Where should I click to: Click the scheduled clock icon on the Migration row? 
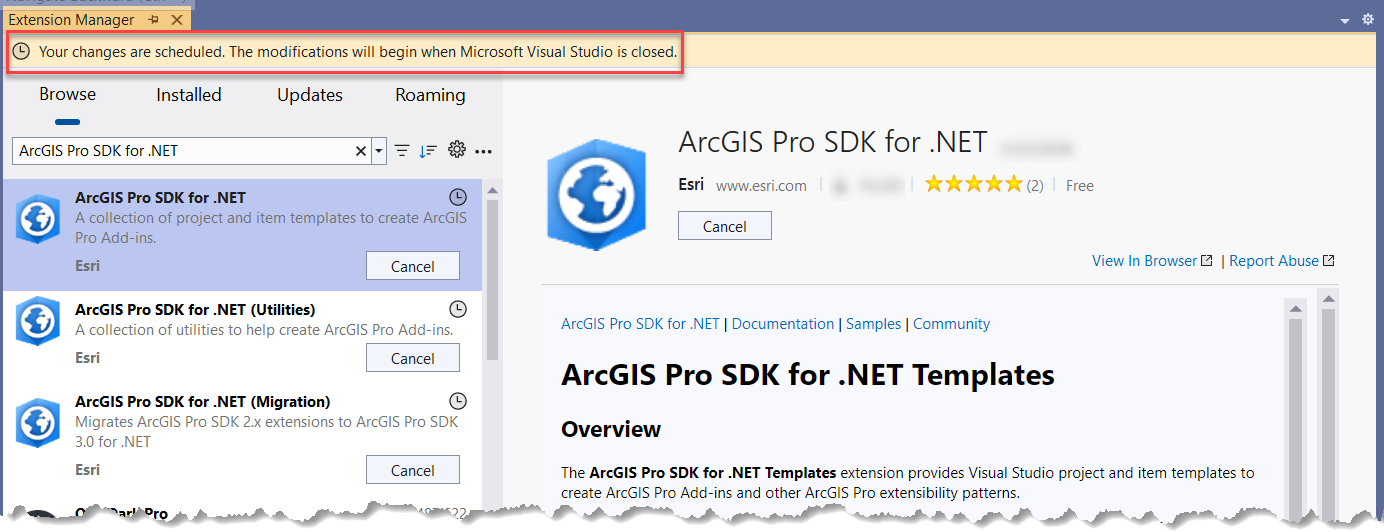[458, 401]
